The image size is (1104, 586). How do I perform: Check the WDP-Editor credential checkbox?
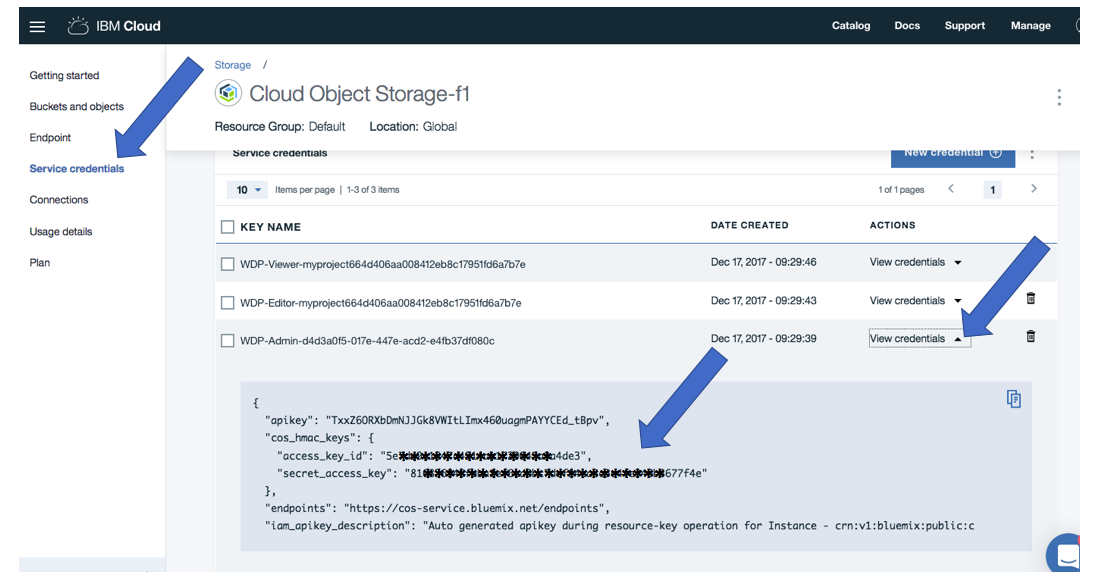tap(227, 303)
